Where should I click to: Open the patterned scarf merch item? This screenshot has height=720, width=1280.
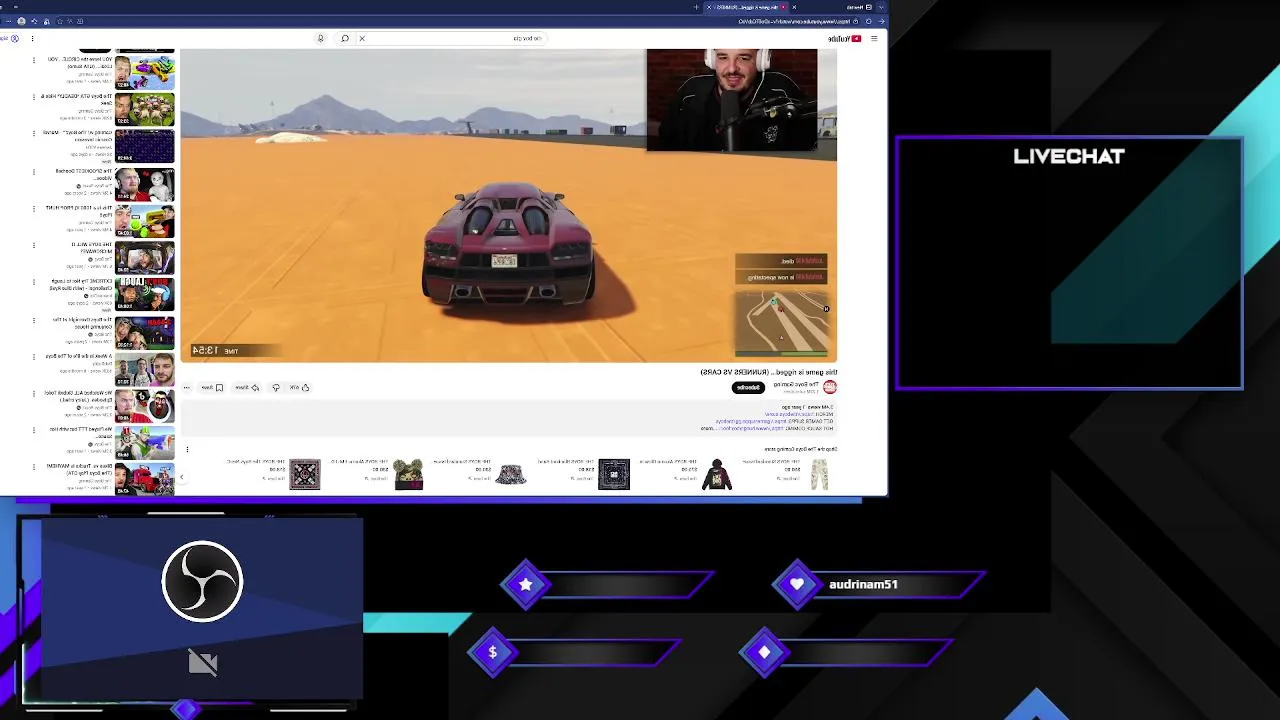tap(305, 474)
